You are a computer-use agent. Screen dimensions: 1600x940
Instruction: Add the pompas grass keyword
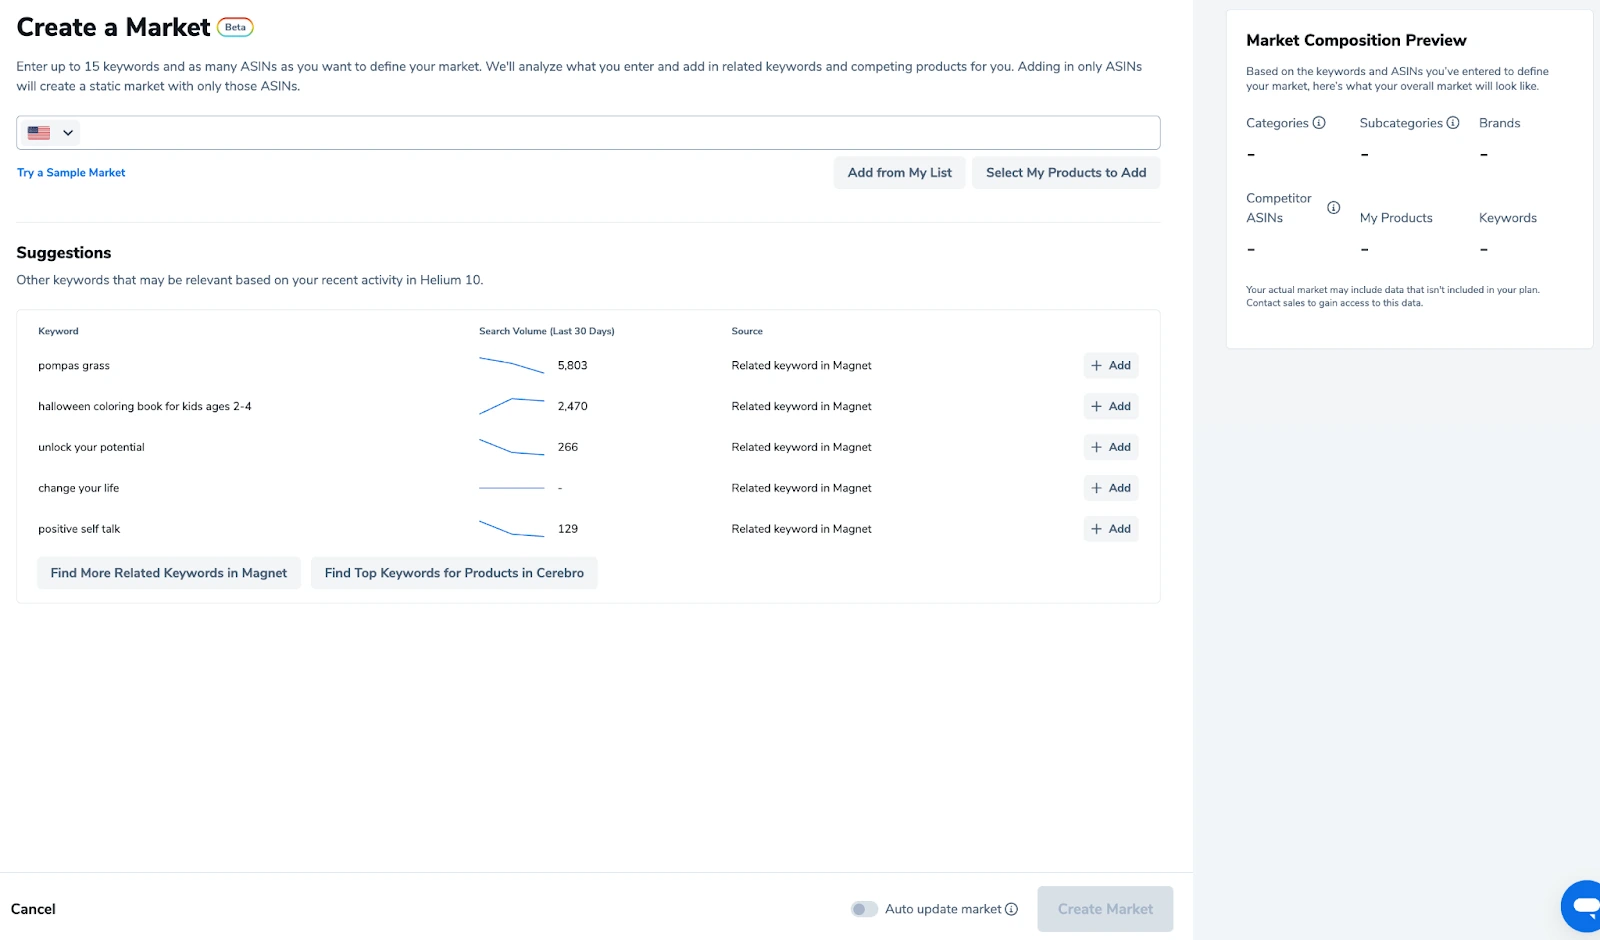[1110, 366]
